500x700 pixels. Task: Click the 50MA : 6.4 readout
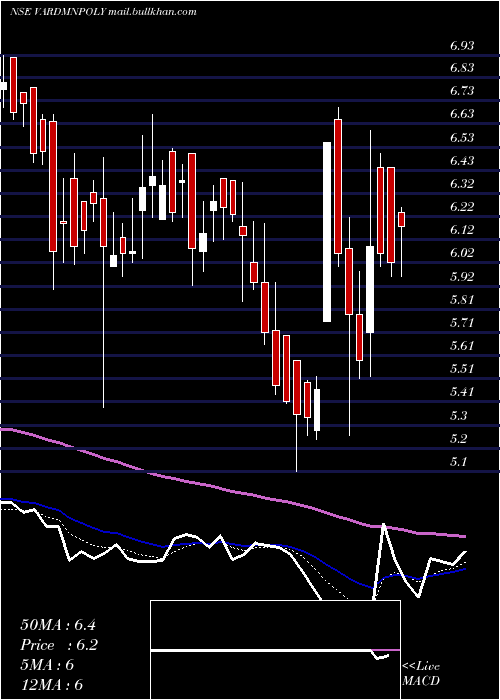pos(58,625)
